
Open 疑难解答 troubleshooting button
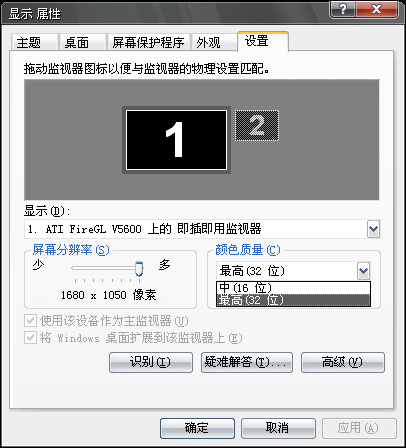point(247,362)
